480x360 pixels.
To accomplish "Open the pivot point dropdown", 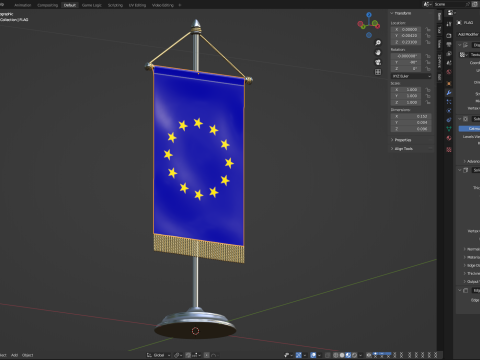I will coord(178,355).
